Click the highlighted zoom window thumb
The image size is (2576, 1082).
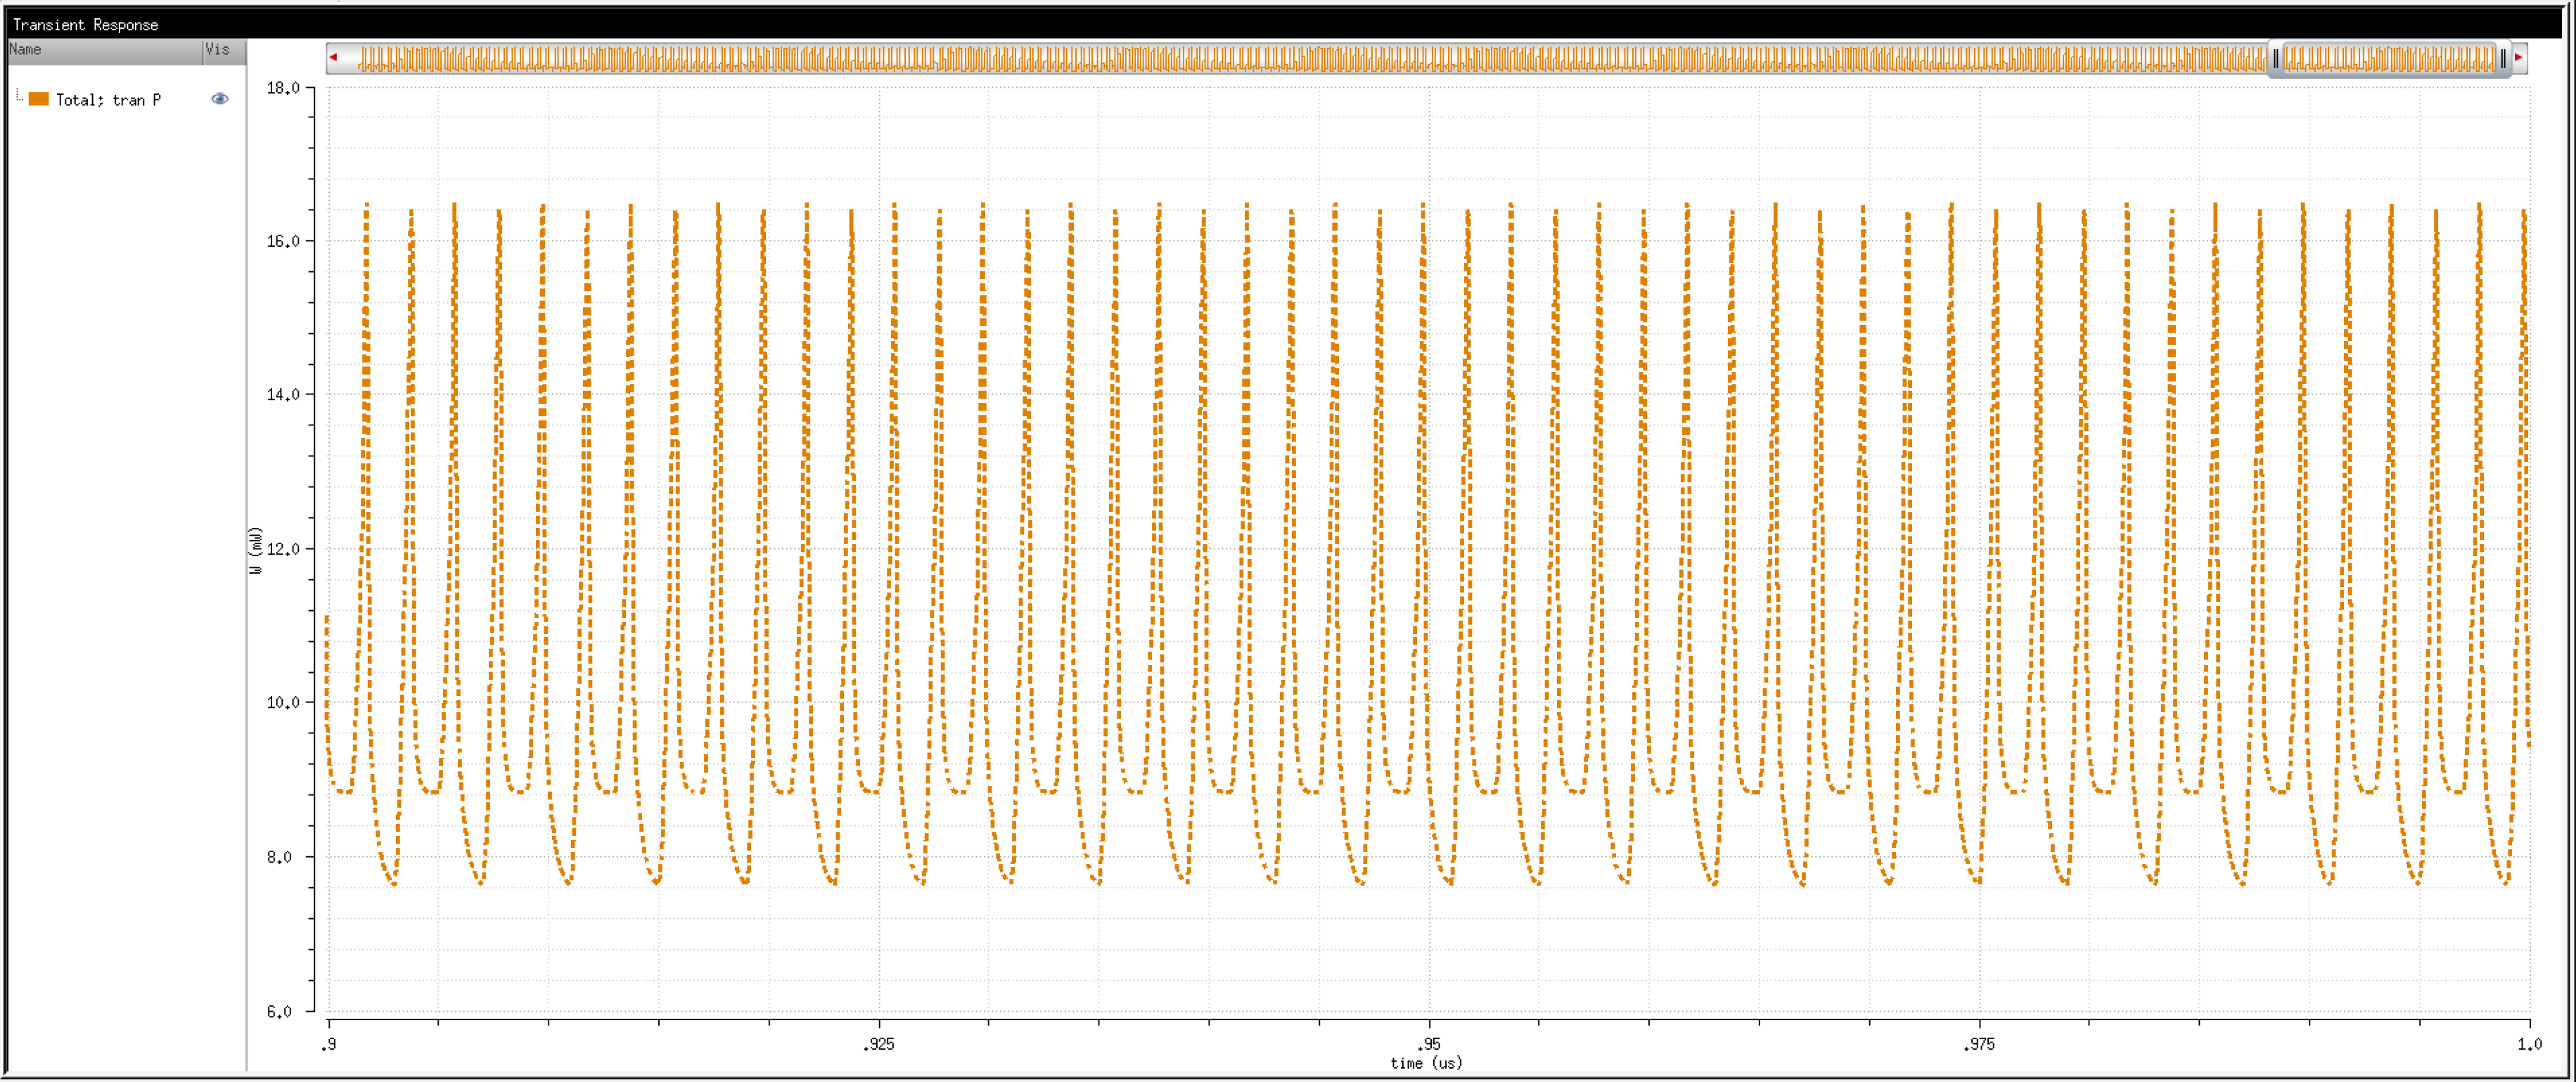pyautogui.click(x=2390, y=59)
